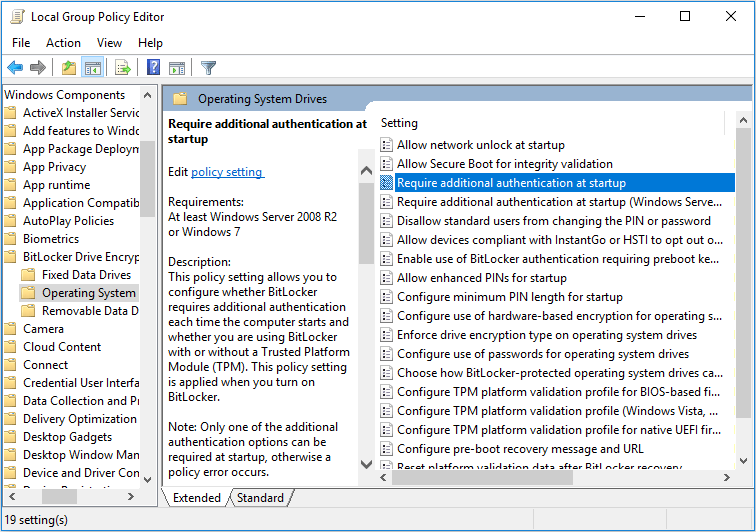Select Allow devices compliant with InstantGo setting

coord(559,240)
